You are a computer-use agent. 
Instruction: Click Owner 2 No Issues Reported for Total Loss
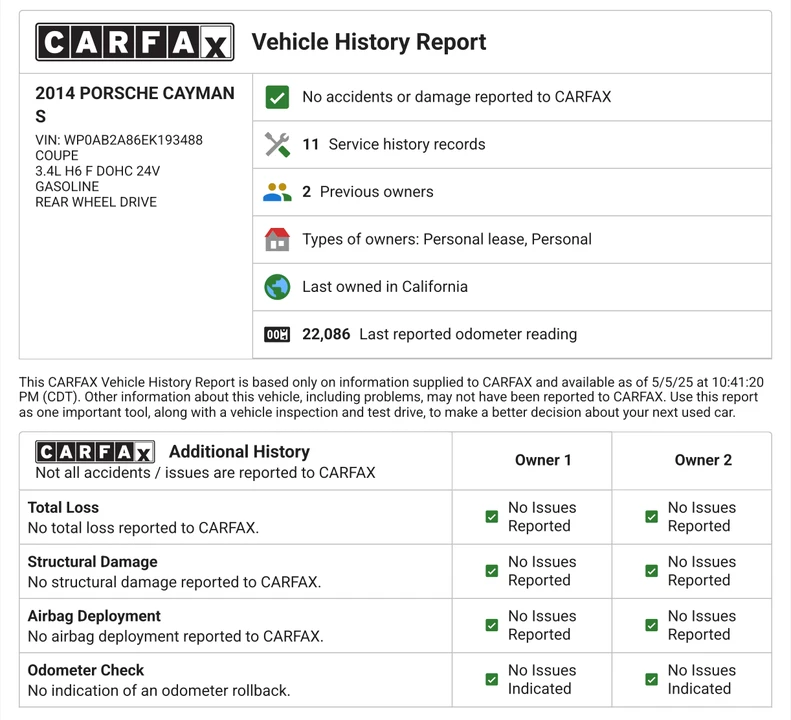tap(702, 517)
